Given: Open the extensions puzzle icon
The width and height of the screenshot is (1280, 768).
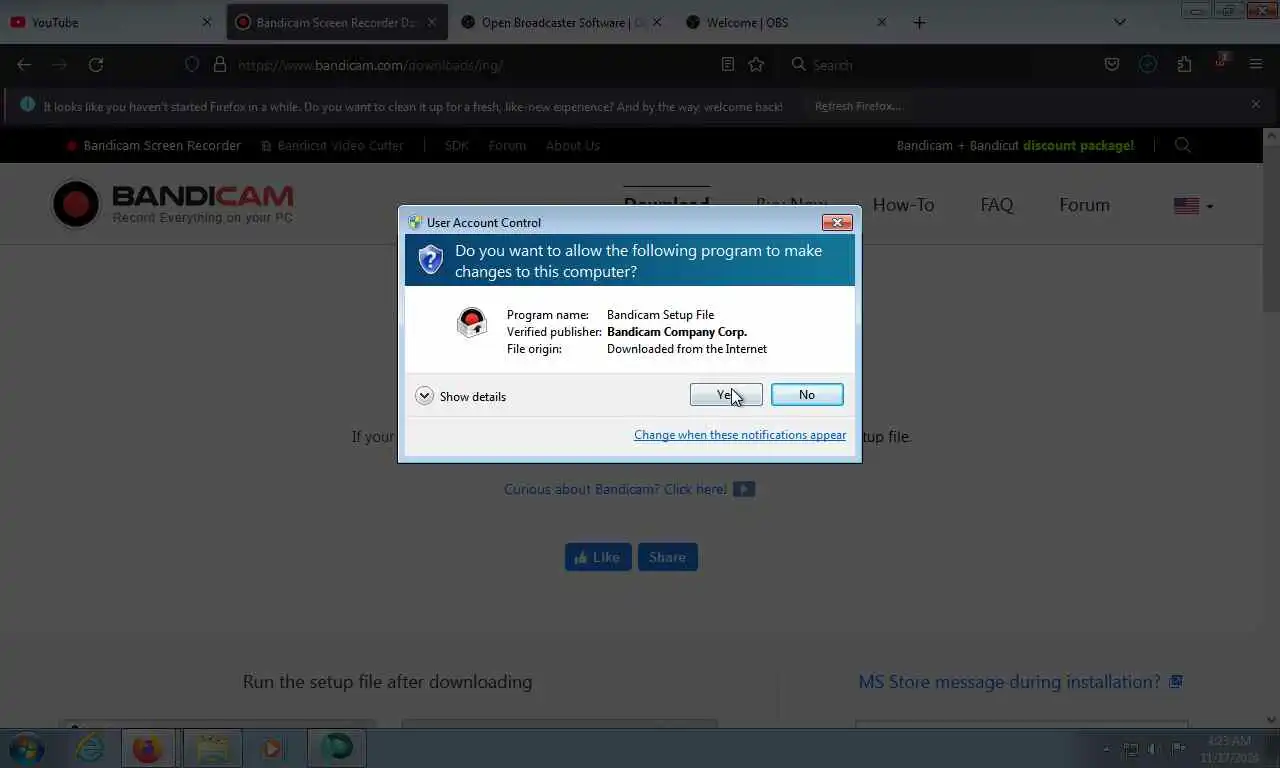Looking at the screenshot, I should 1184,64.
